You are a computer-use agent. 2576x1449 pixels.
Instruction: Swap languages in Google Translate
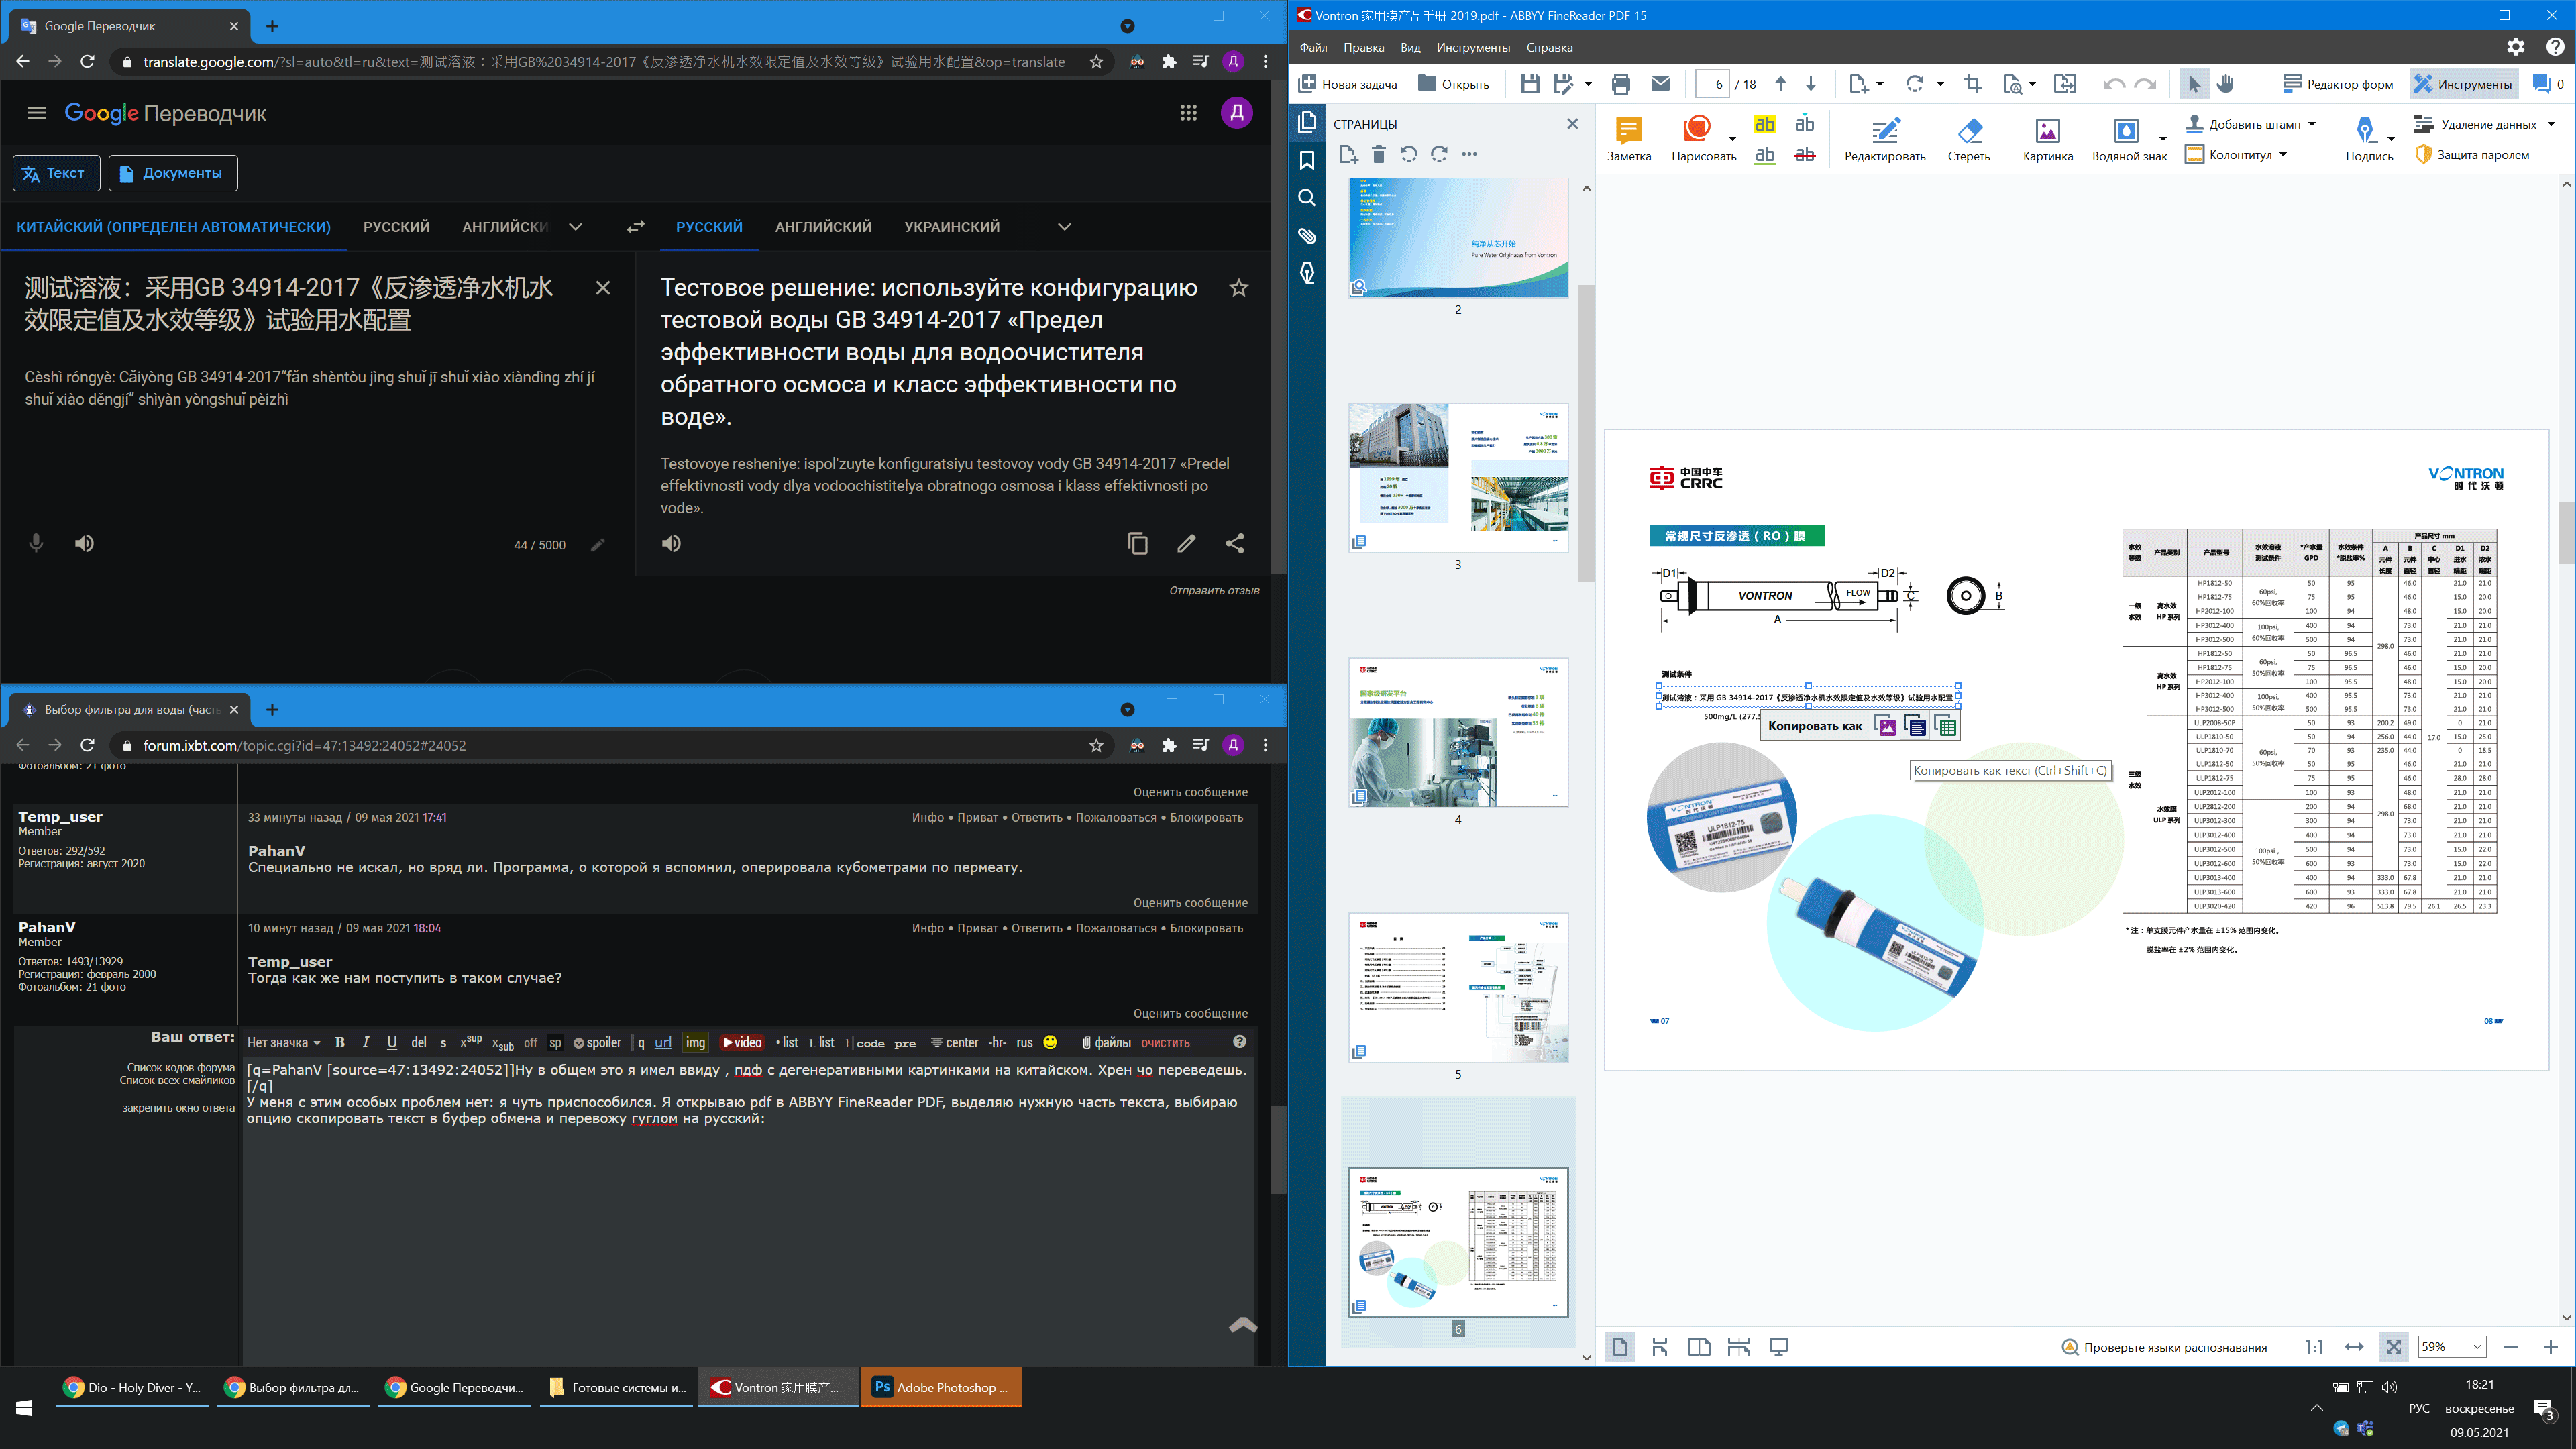point(635,227)
